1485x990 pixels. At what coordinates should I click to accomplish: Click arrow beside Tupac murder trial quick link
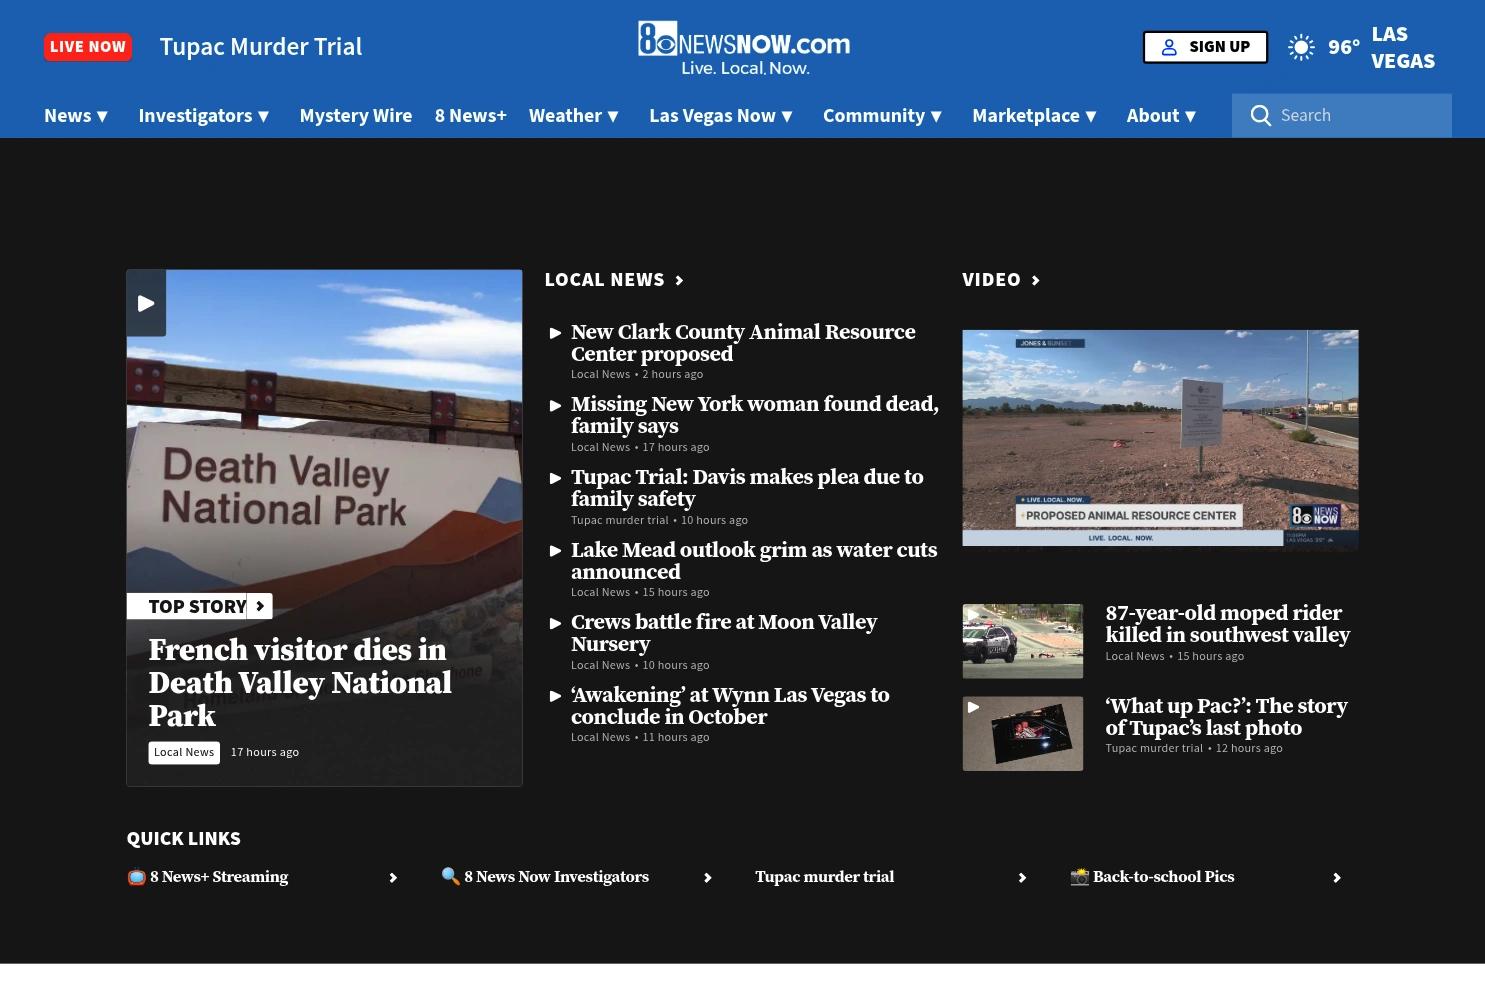(x=1022, y=878)
